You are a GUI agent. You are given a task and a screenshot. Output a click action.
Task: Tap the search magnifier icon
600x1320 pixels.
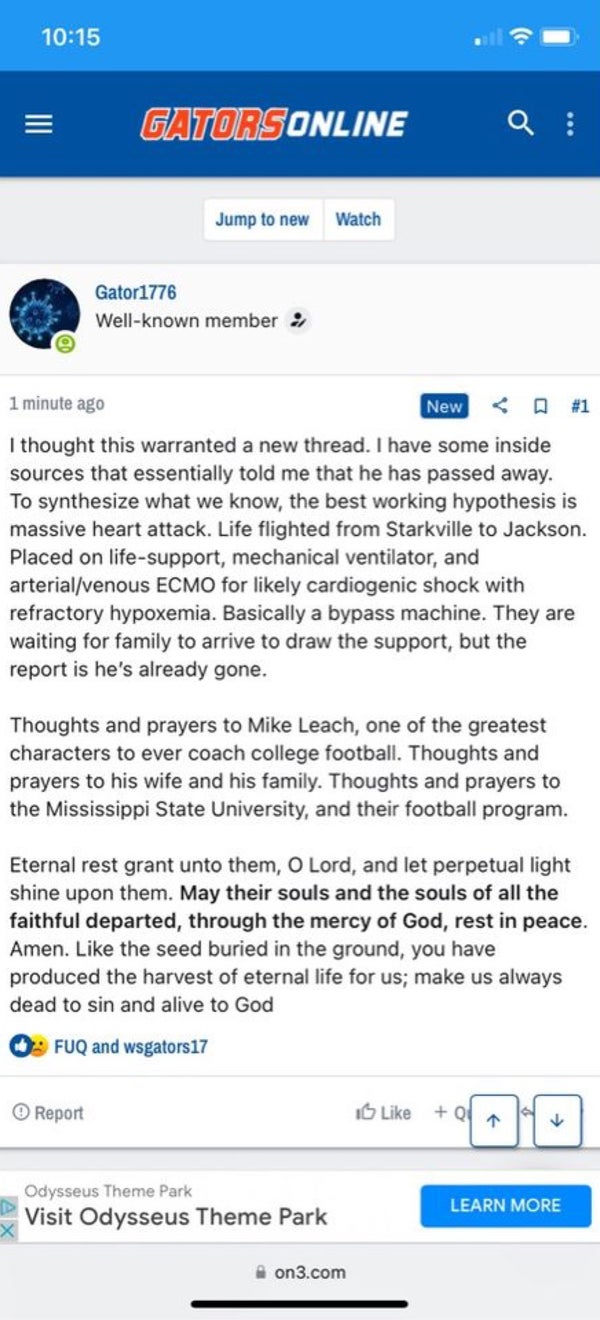point(520,123)
